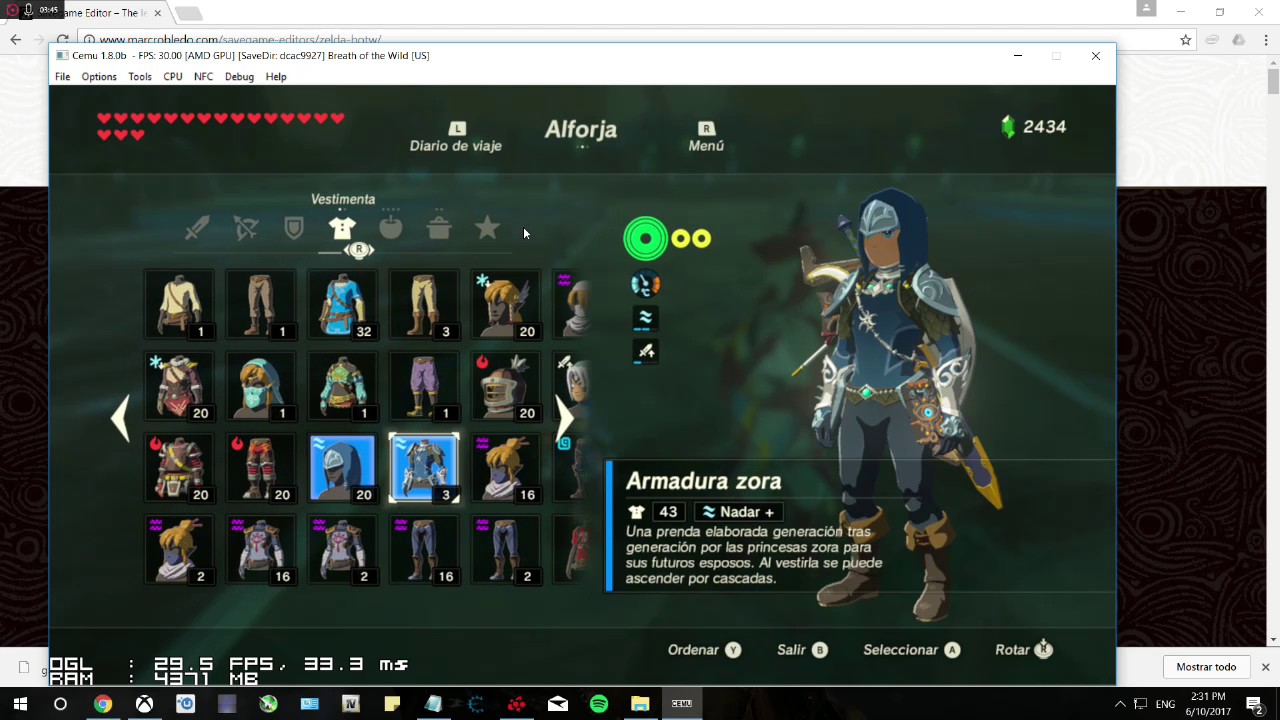
Task: Open the Cemu Tools menu
Action: tap(140, 77)
